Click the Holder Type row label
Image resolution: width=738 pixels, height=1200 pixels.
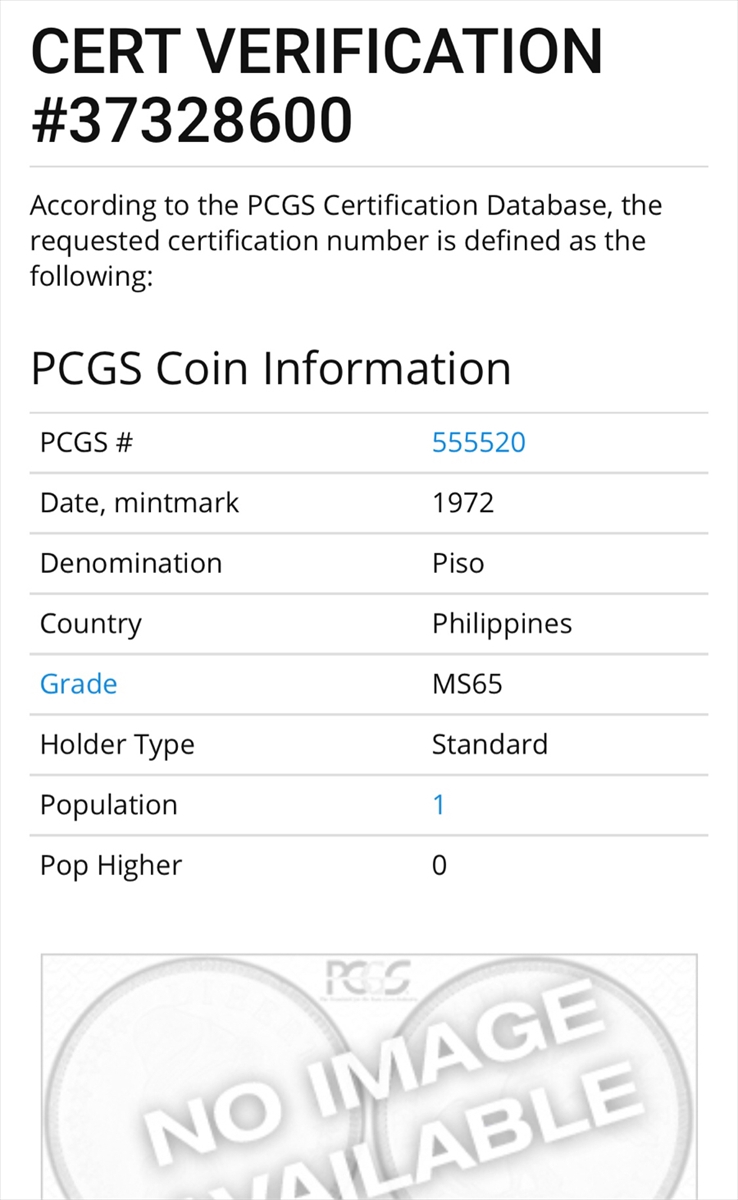pyautogui.click(x=117, y=745)
